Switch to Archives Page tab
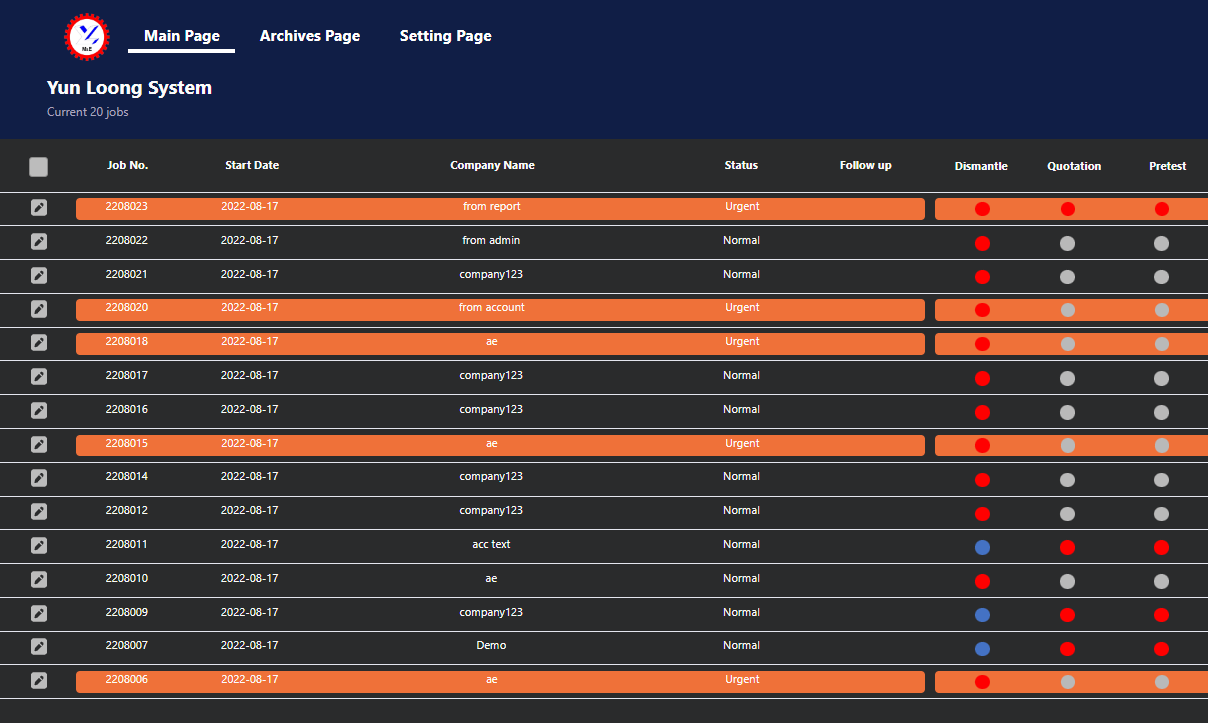 point(310,36)
